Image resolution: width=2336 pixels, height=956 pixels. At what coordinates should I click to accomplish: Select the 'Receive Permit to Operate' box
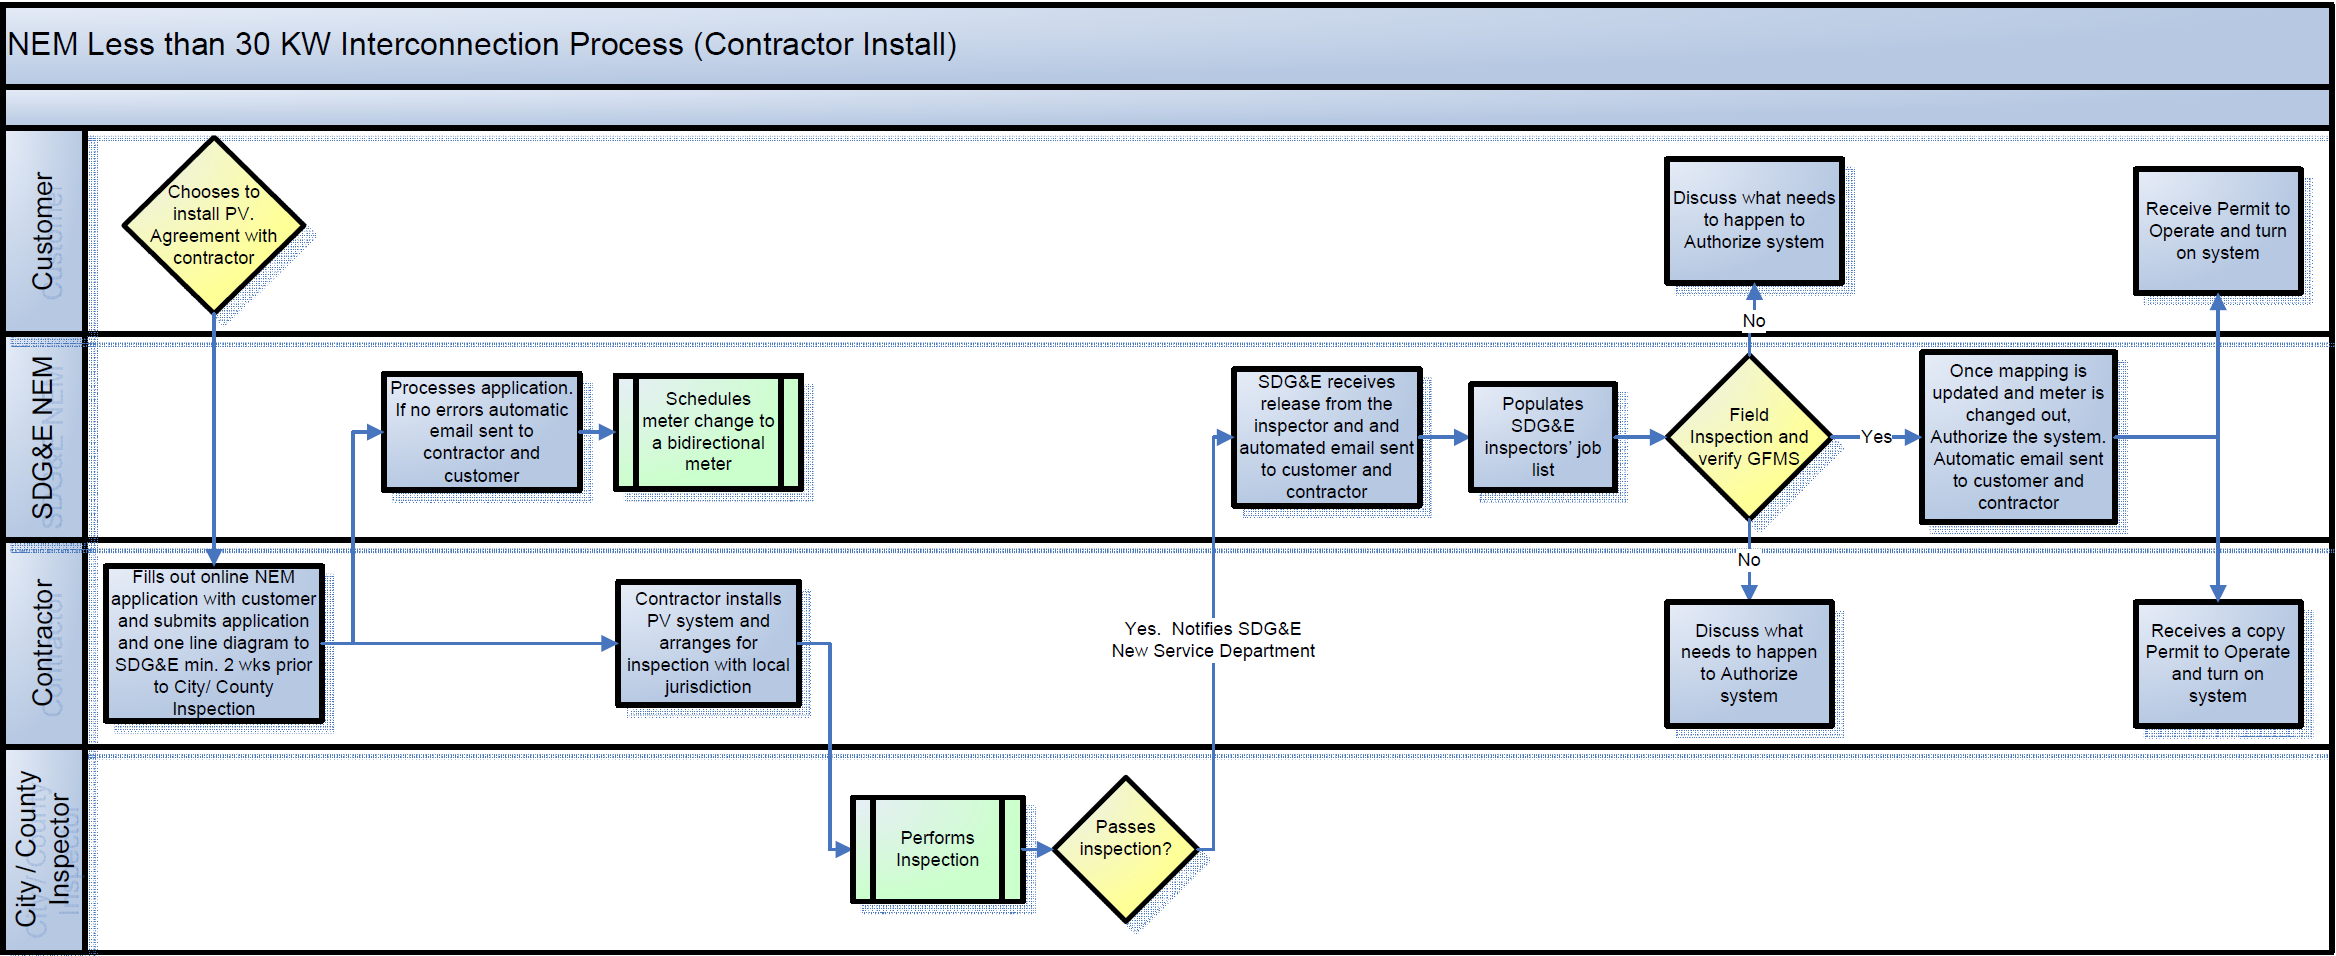click(x=2217, y=231)
